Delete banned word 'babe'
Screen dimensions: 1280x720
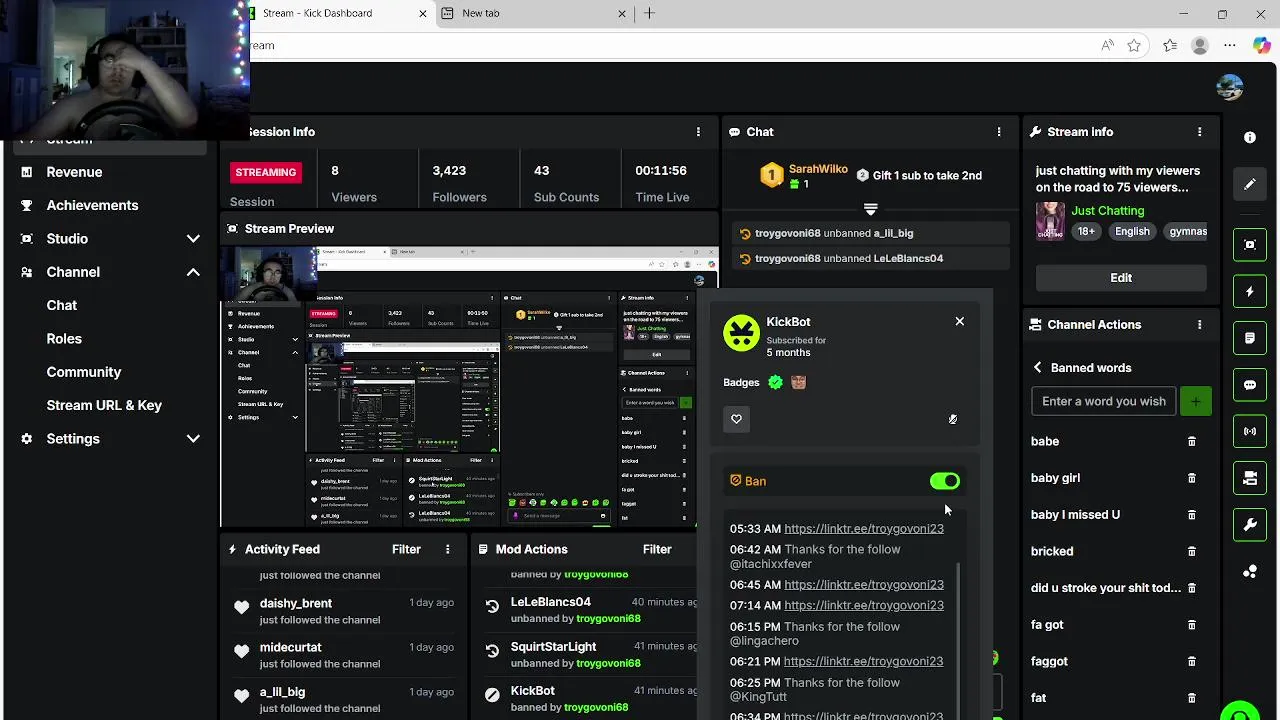(1191, 441)
